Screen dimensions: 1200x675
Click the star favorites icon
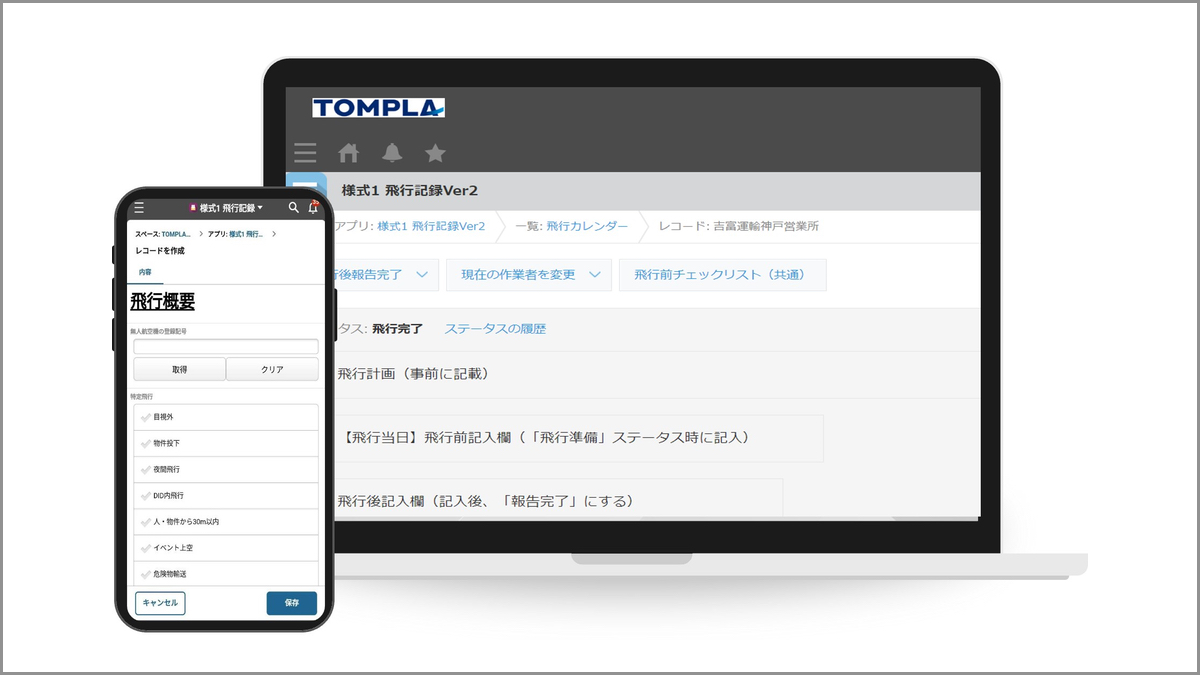point(435,152)
